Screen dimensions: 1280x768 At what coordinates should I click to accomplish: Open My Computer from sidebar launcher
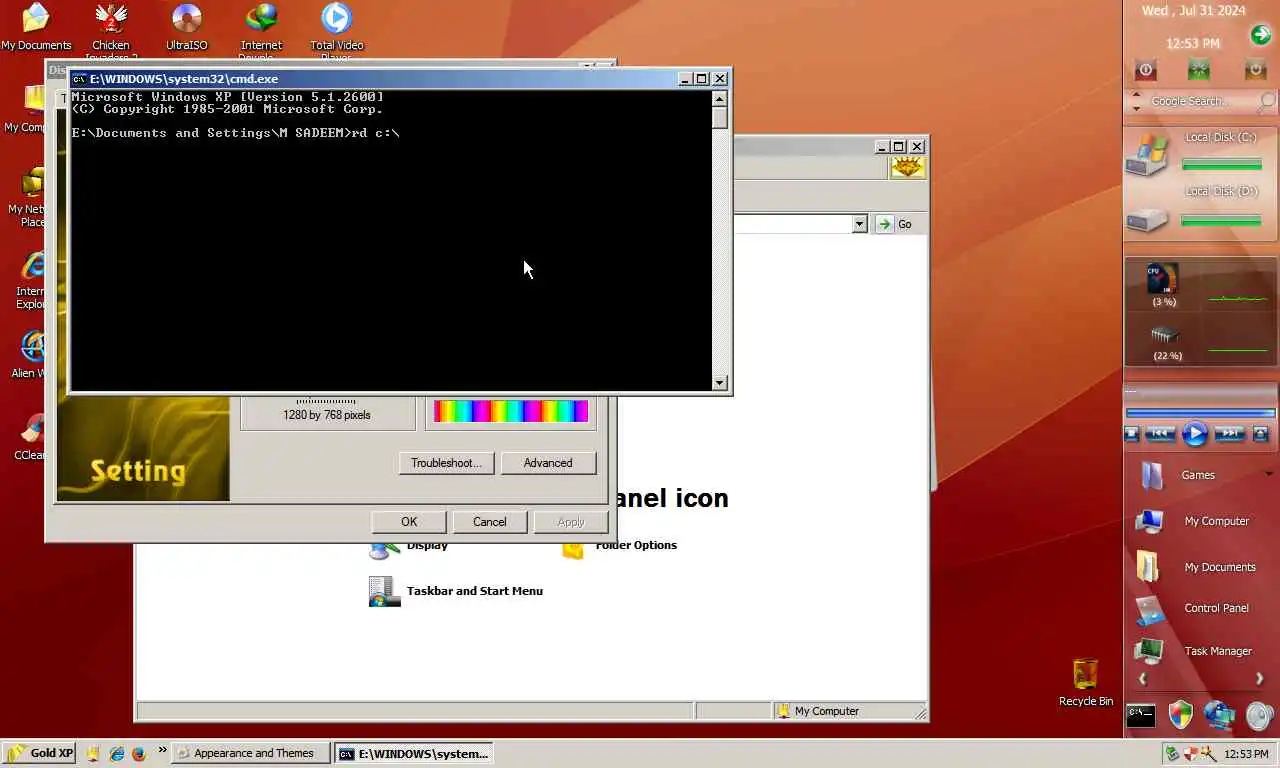click(x=1192, y=521)
